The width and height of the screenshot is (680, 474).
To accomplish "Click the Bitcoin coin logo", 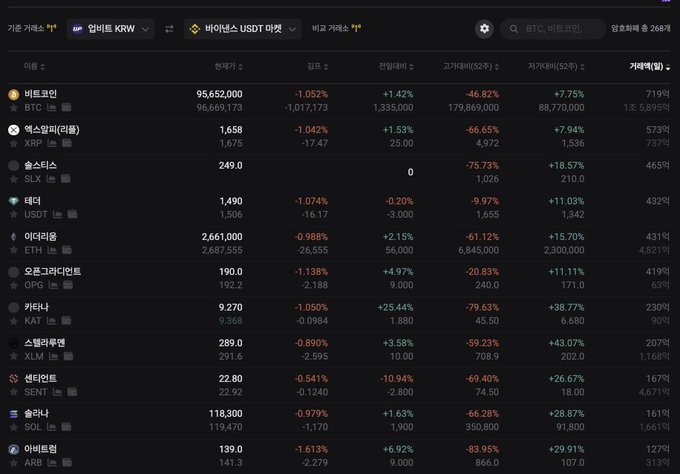I will [14, 94].
